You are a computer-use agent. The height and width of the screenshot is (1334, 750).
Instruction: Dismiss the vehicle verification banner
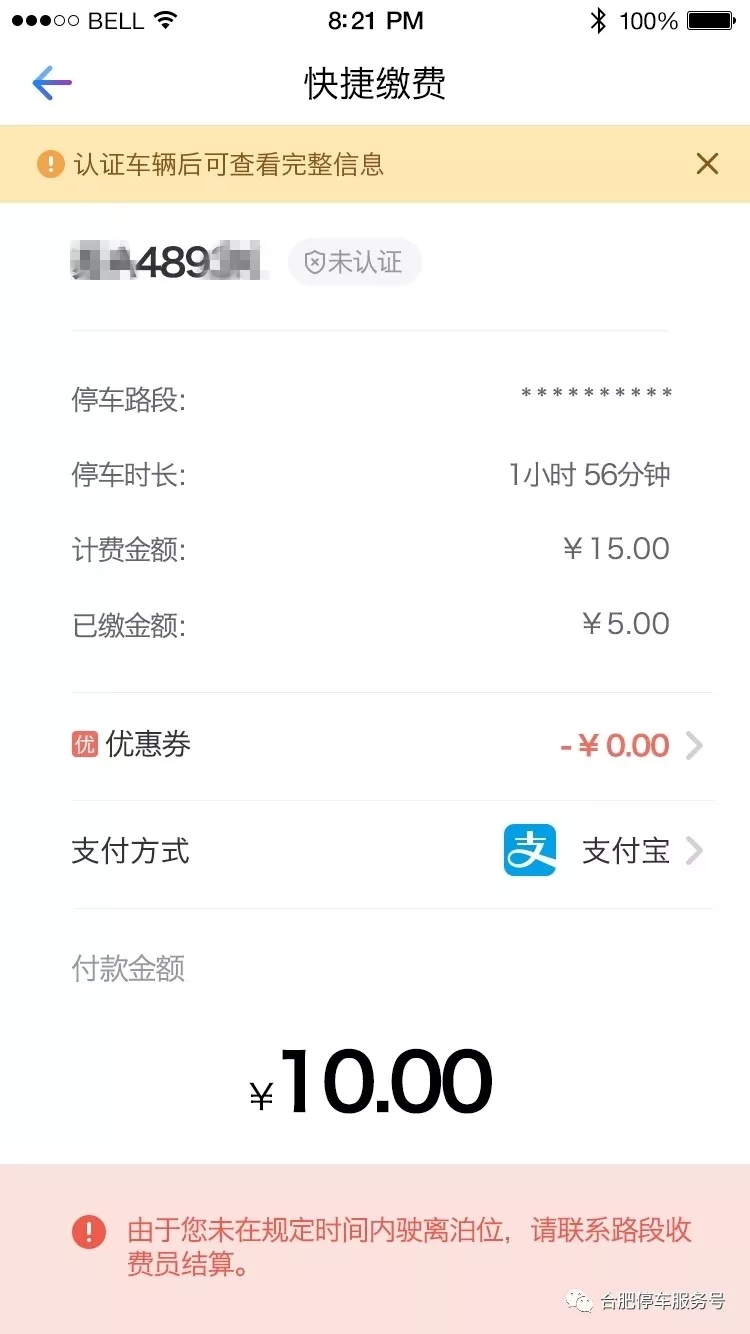click(x=707, y=164)
